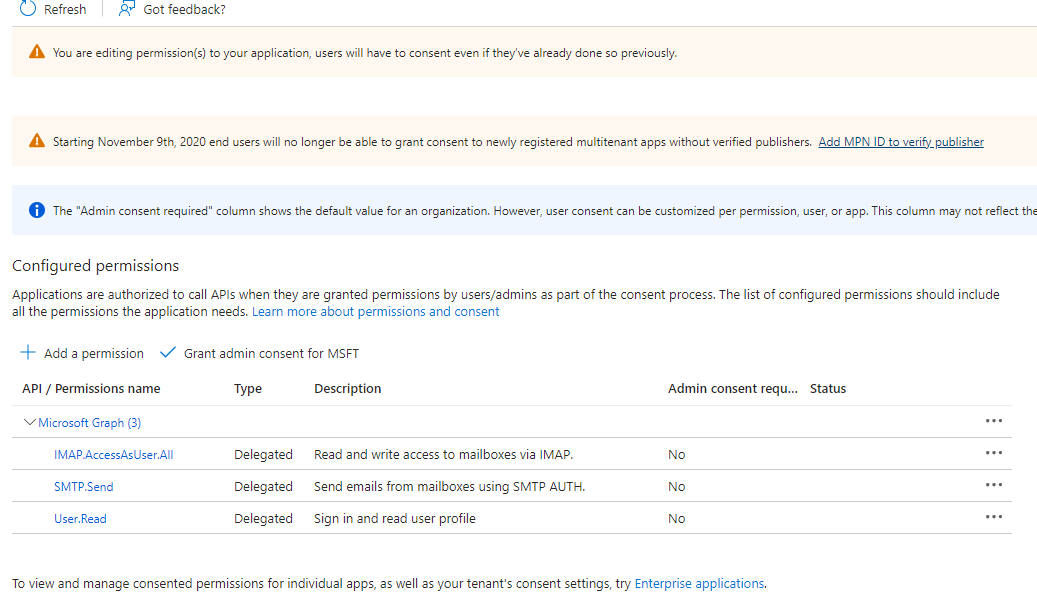Click the blue info icon in Admin consent banner

tap(37, 210)
